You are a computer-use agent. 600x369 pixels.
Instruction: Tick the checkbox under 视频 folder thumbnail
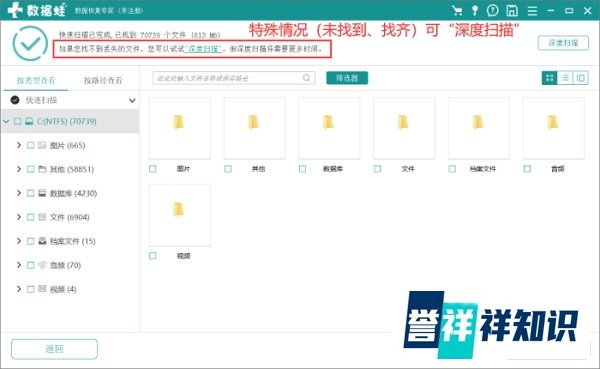pos(153,256)
